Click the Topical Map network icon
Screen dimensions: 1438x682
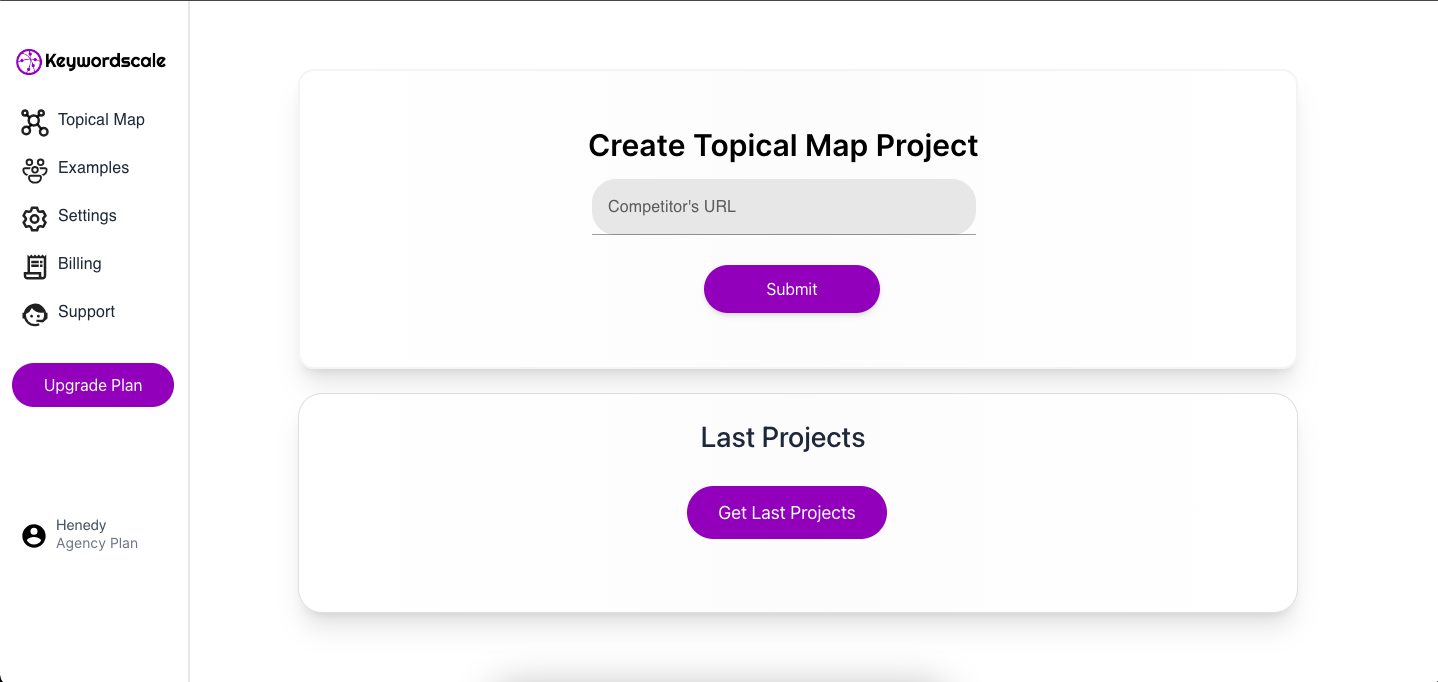tap(34, 123)
